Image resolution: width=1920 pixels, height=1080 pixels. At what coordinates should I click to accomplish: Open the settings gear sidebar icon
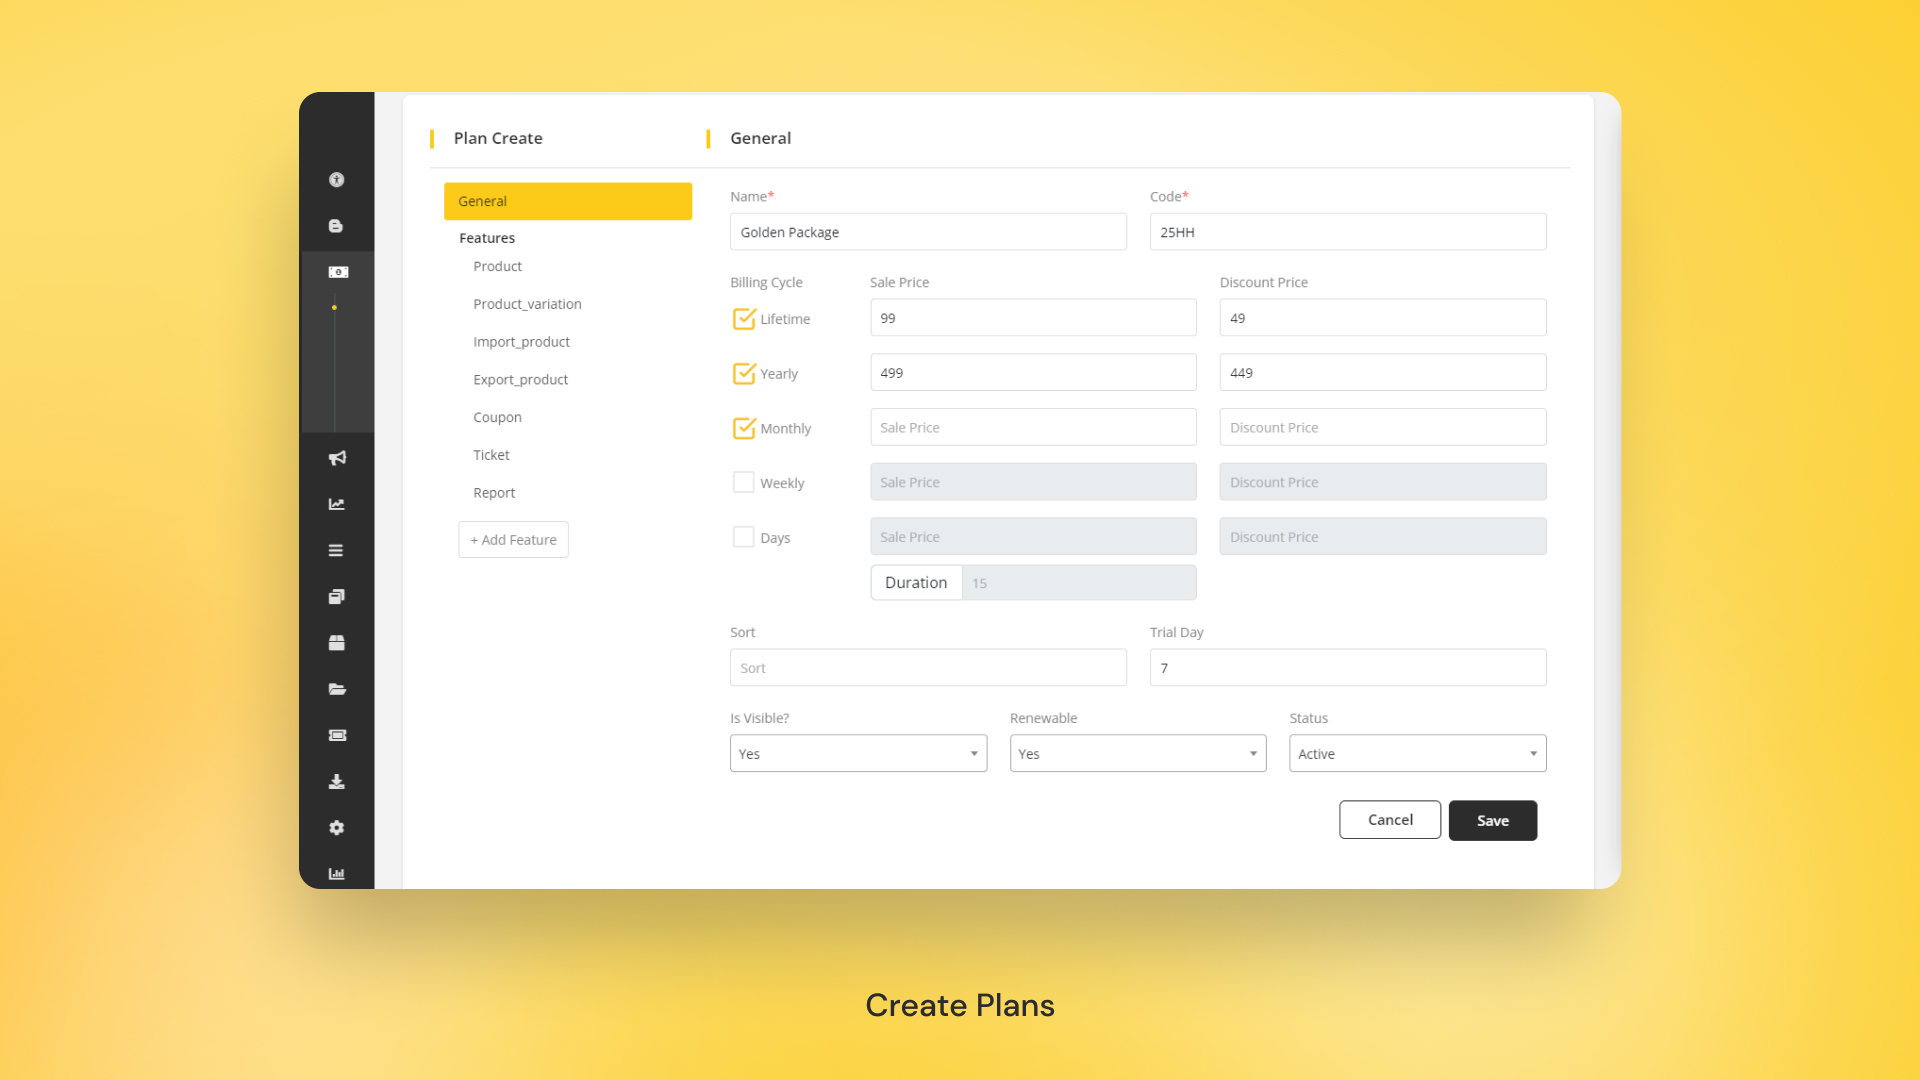[x=337, y=828]
